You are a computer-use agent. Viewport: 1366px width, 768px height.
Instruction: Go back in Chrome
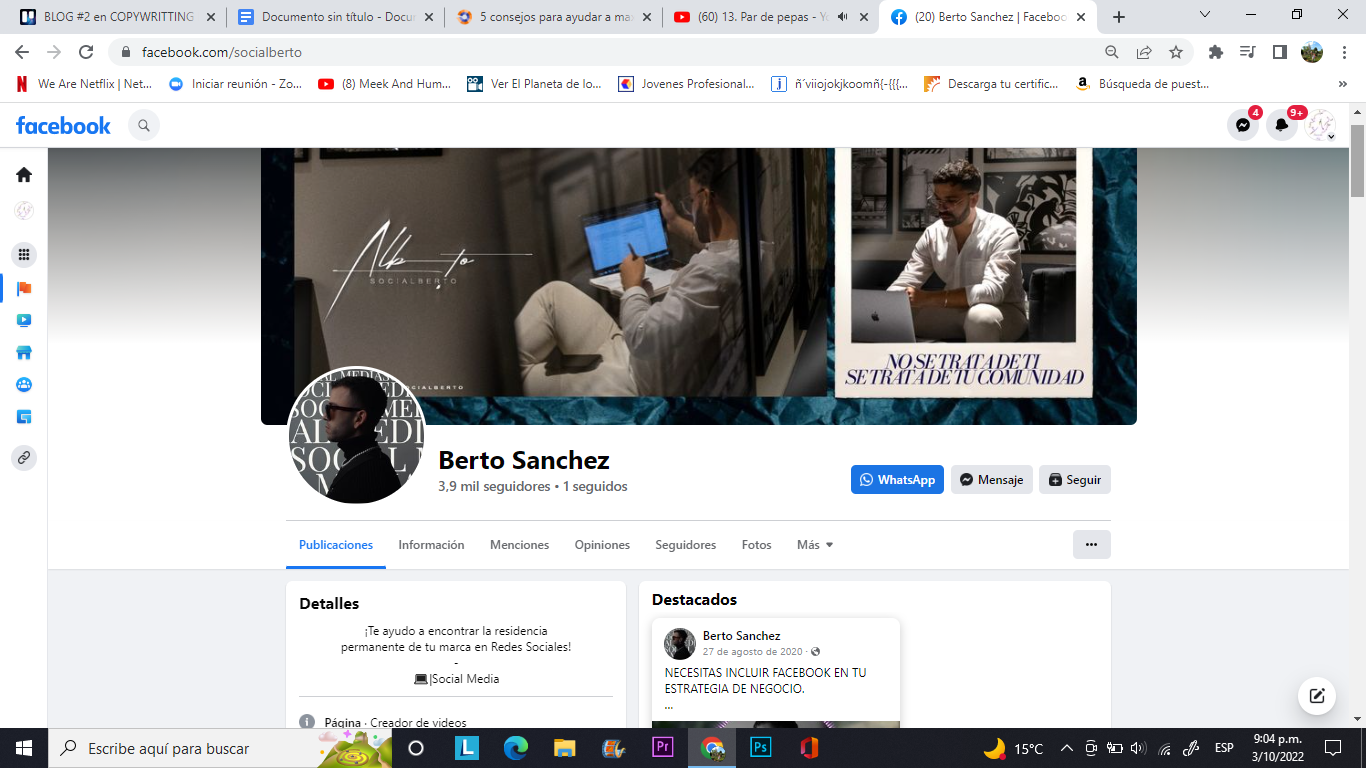tap(22, 52)
